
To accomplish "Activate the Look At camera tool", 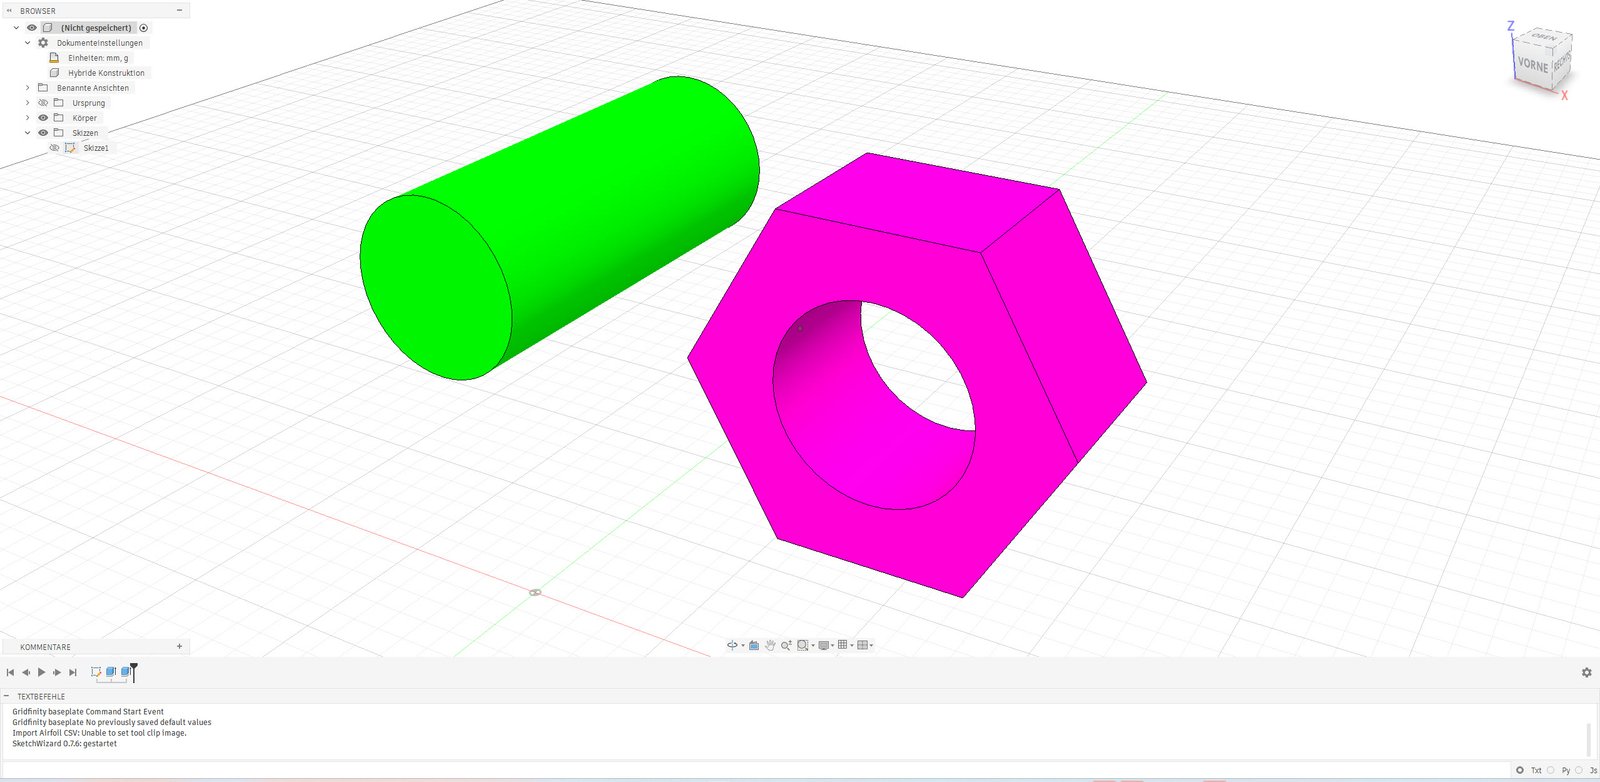I will click(754, 645).
